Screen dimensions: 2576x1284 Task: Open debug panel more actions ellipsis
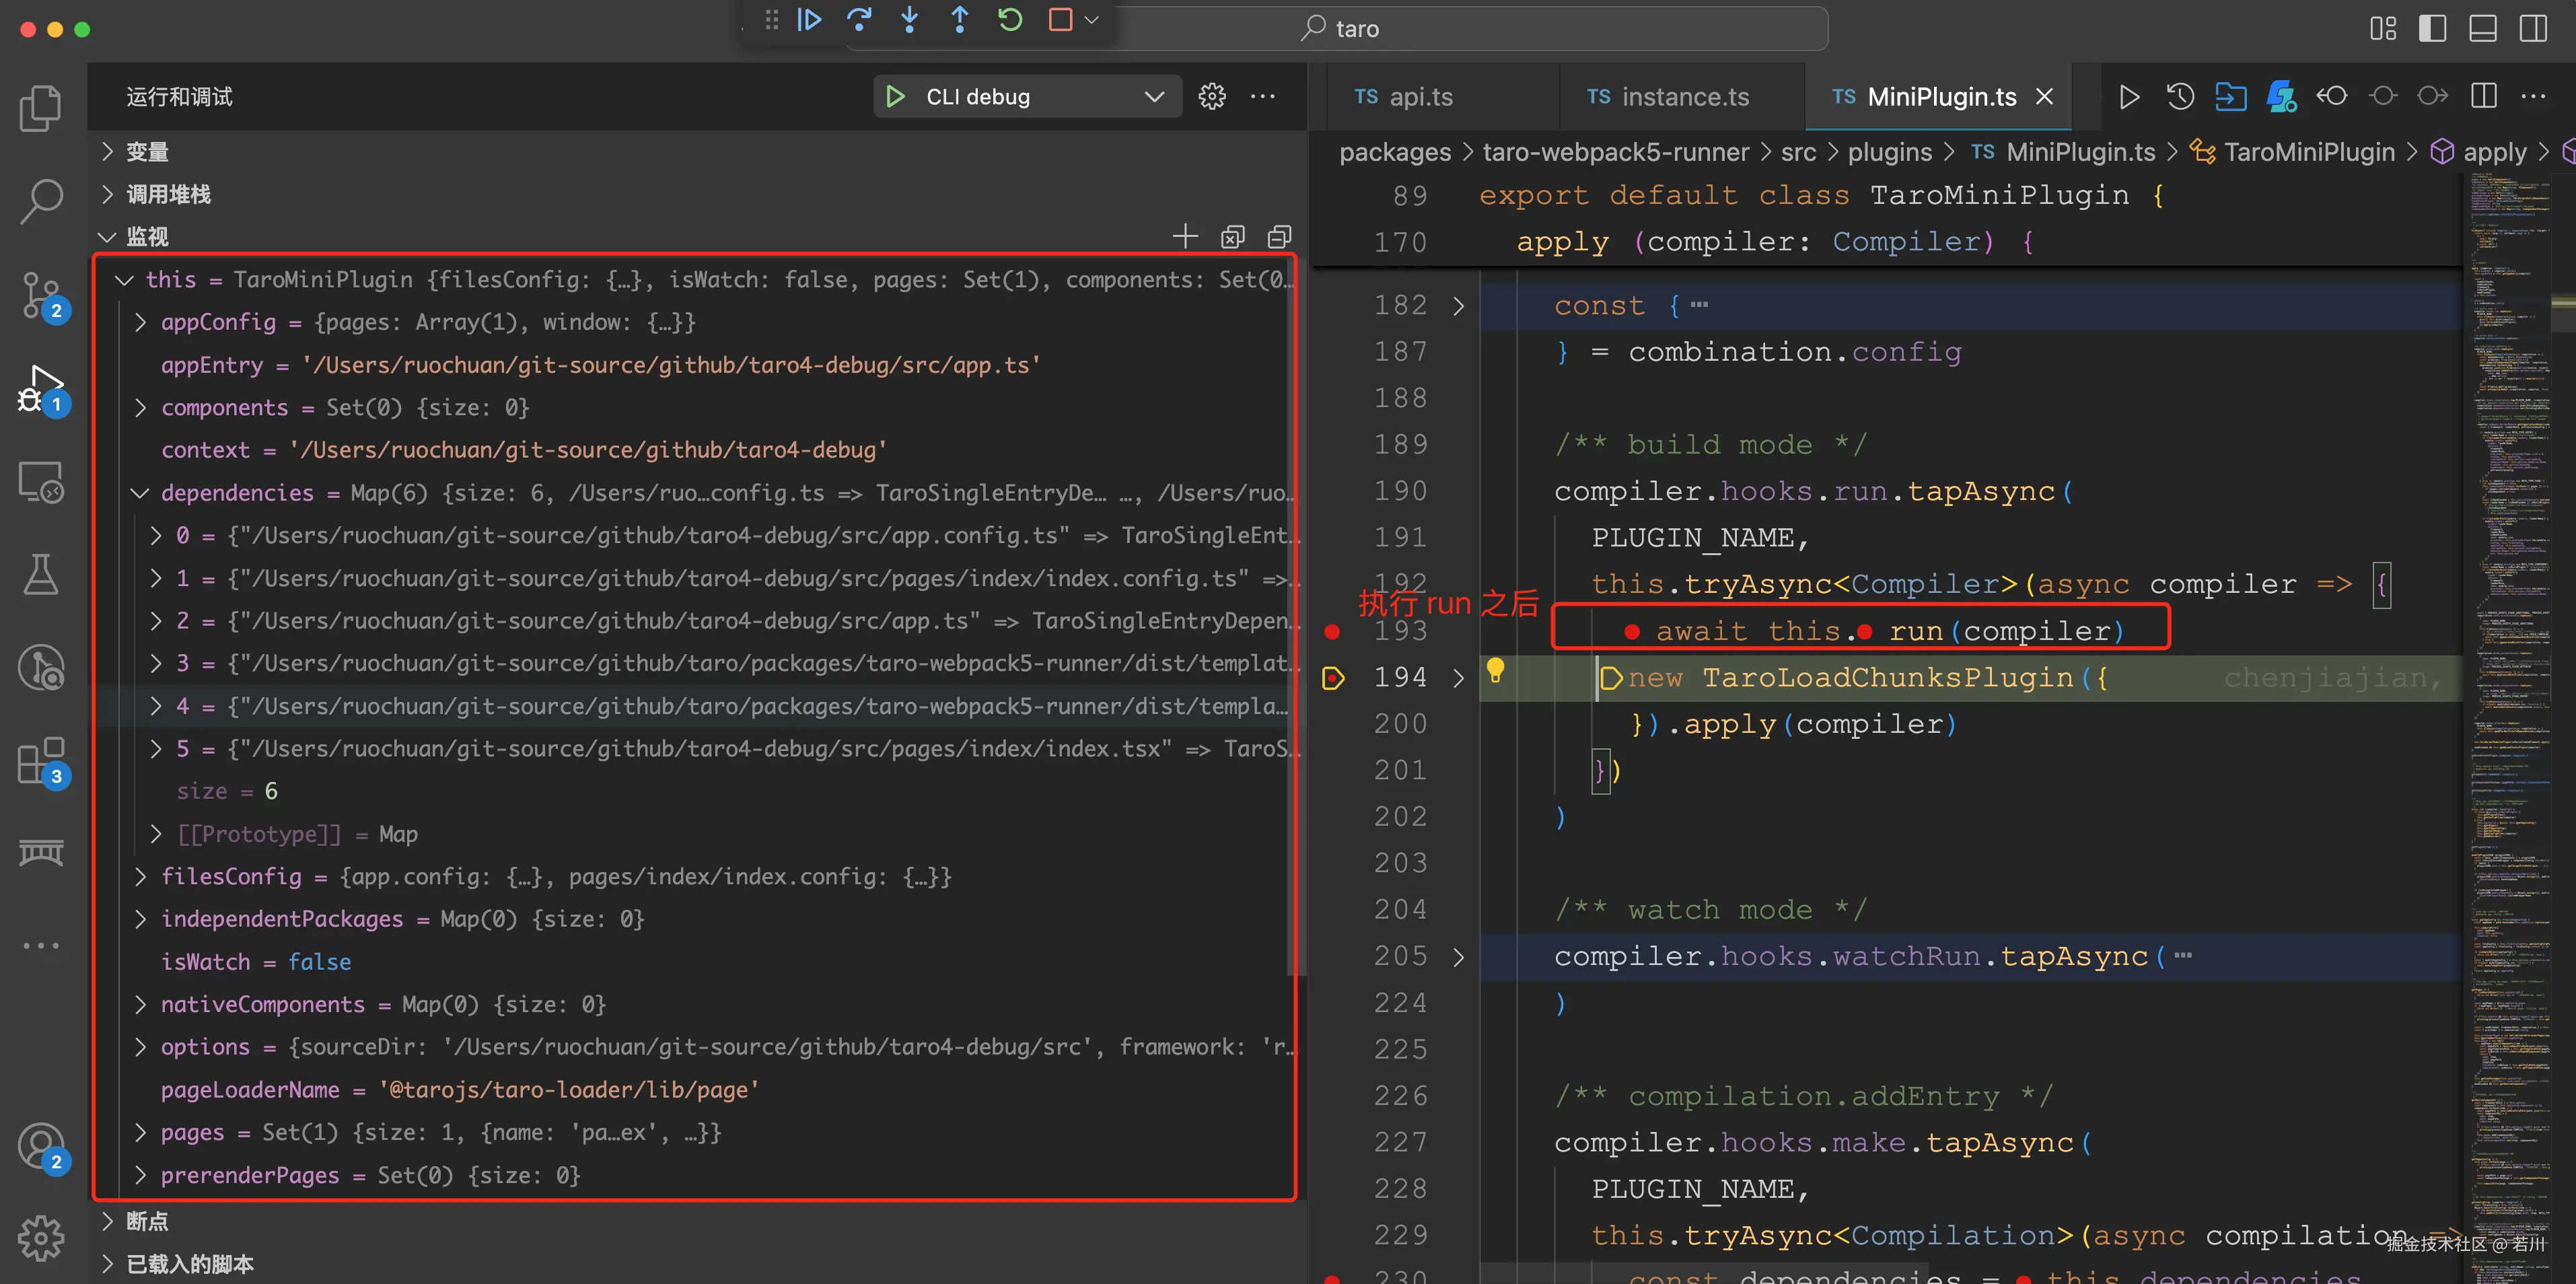[x=1263, y=96]
